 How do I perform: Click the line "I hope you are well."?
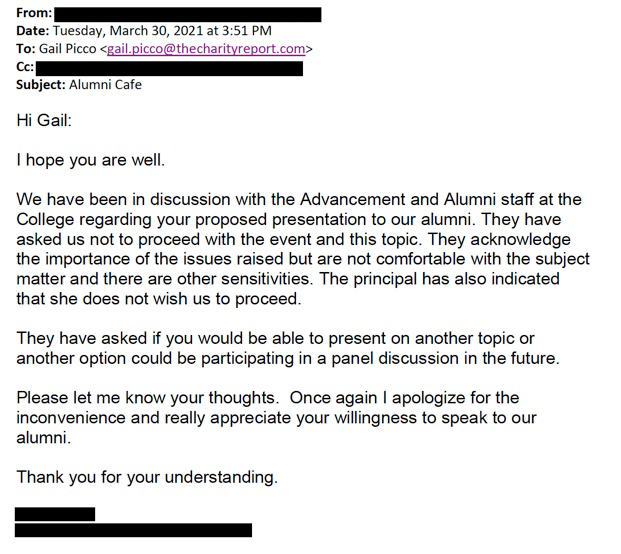[91, 160]
